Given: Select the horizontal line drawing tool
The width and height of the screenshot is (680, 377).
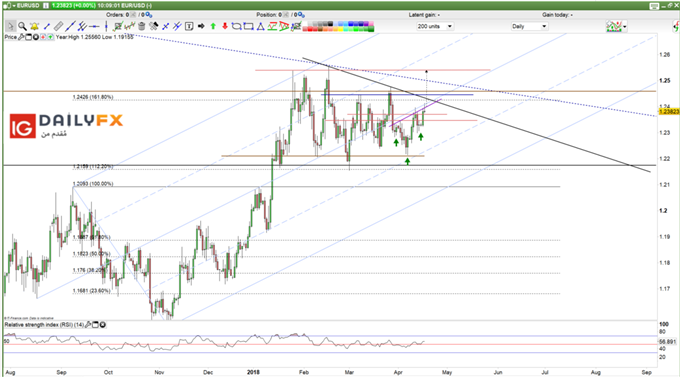Looking at the screenshot, I should (94, 26).
